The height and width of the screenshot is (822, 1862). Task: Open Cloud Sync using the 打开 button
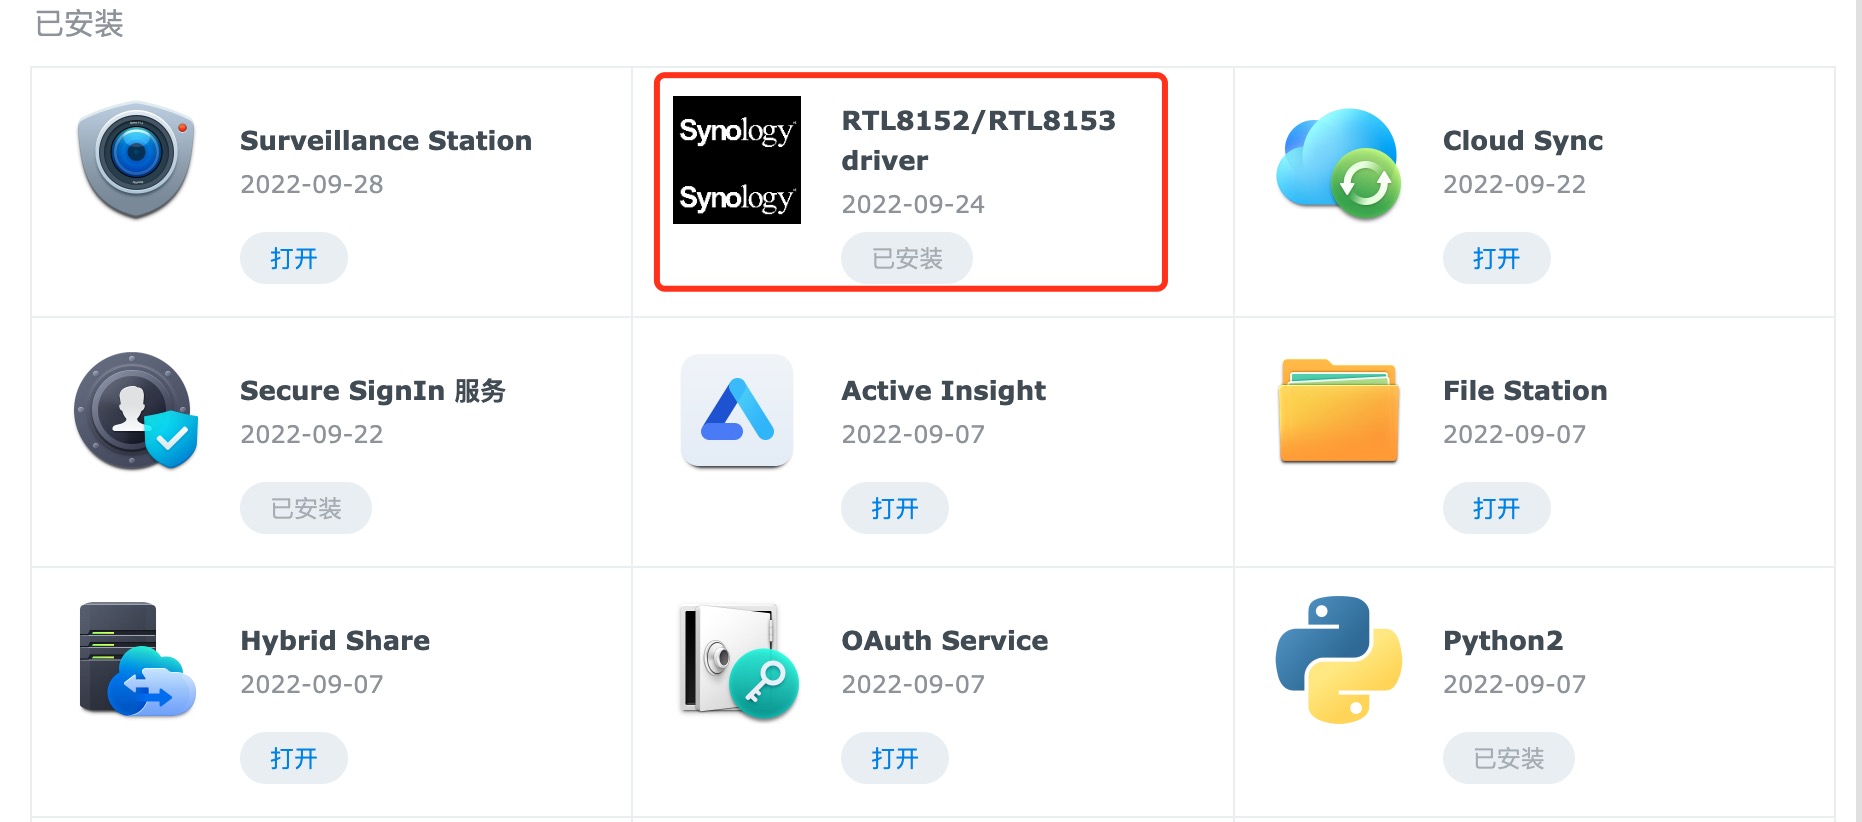(1496, 258)
